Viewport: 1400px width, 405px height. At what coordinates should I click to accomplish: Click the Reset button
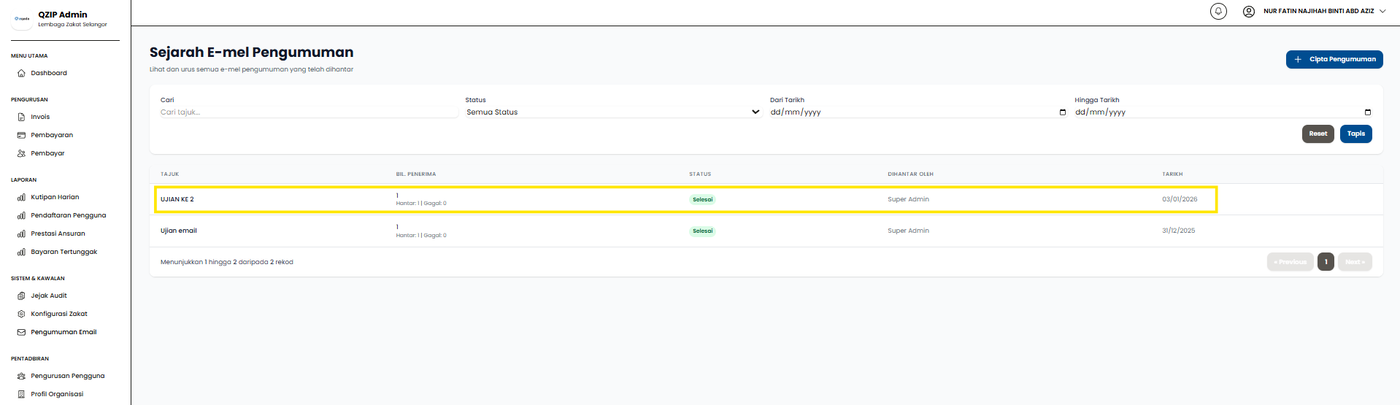pos(1317,134)
